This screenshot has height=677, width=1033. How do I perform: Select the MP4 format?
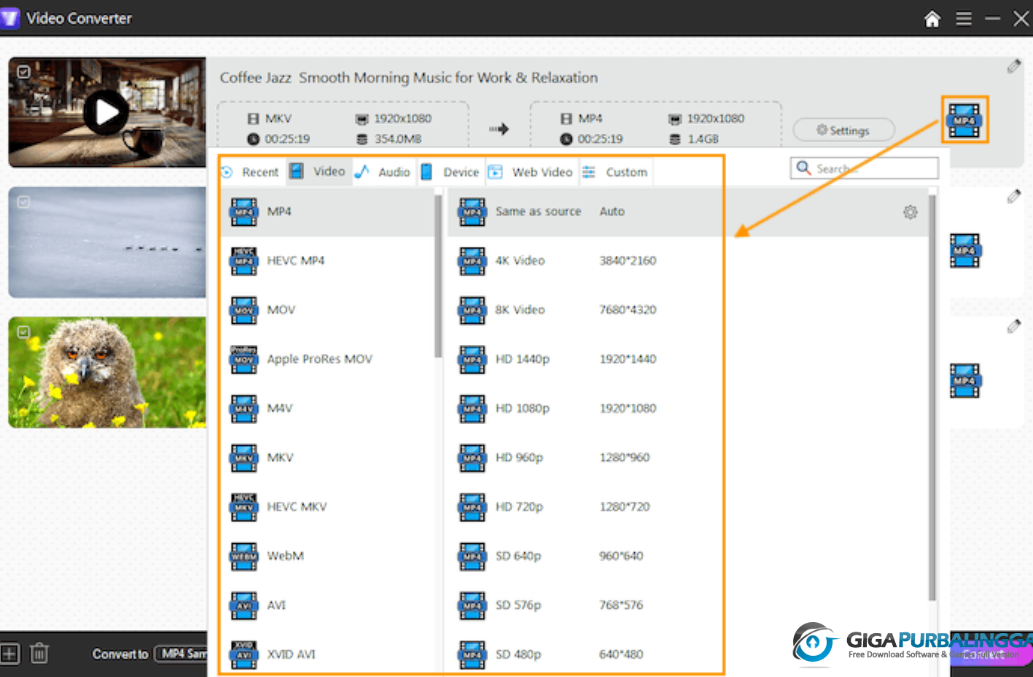[x=327, y=211]
